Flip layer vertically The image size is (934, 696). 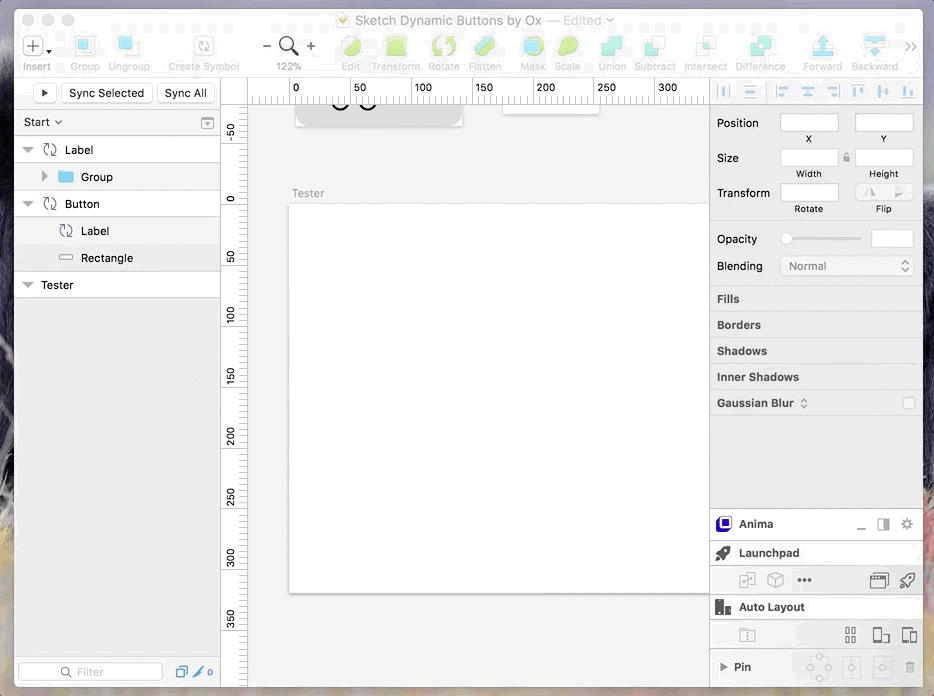pyautogui.click(x=899, y=192)
